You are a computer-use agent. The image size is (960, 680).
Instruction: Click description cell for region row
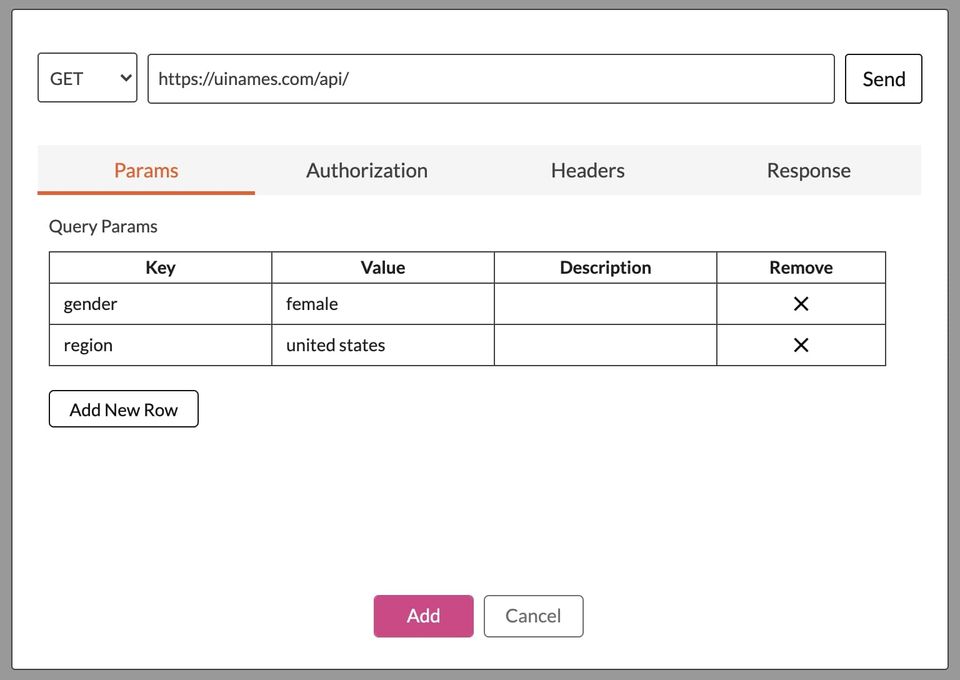(605, 345)
